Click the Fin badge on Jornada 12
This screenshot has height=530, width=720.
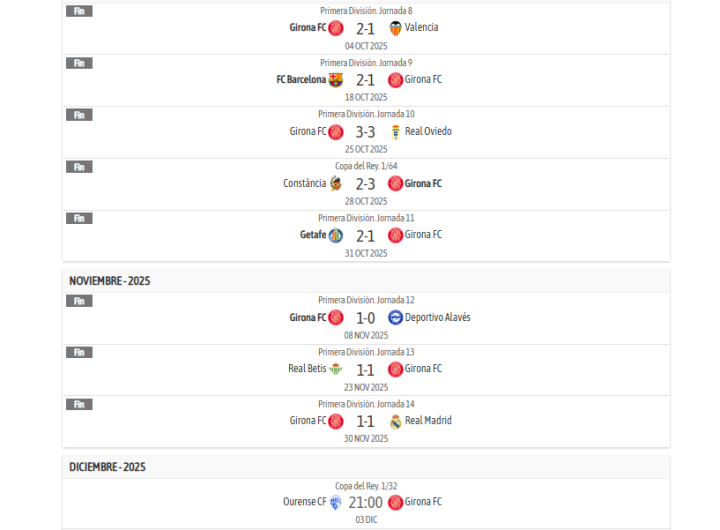pos(79,301)
